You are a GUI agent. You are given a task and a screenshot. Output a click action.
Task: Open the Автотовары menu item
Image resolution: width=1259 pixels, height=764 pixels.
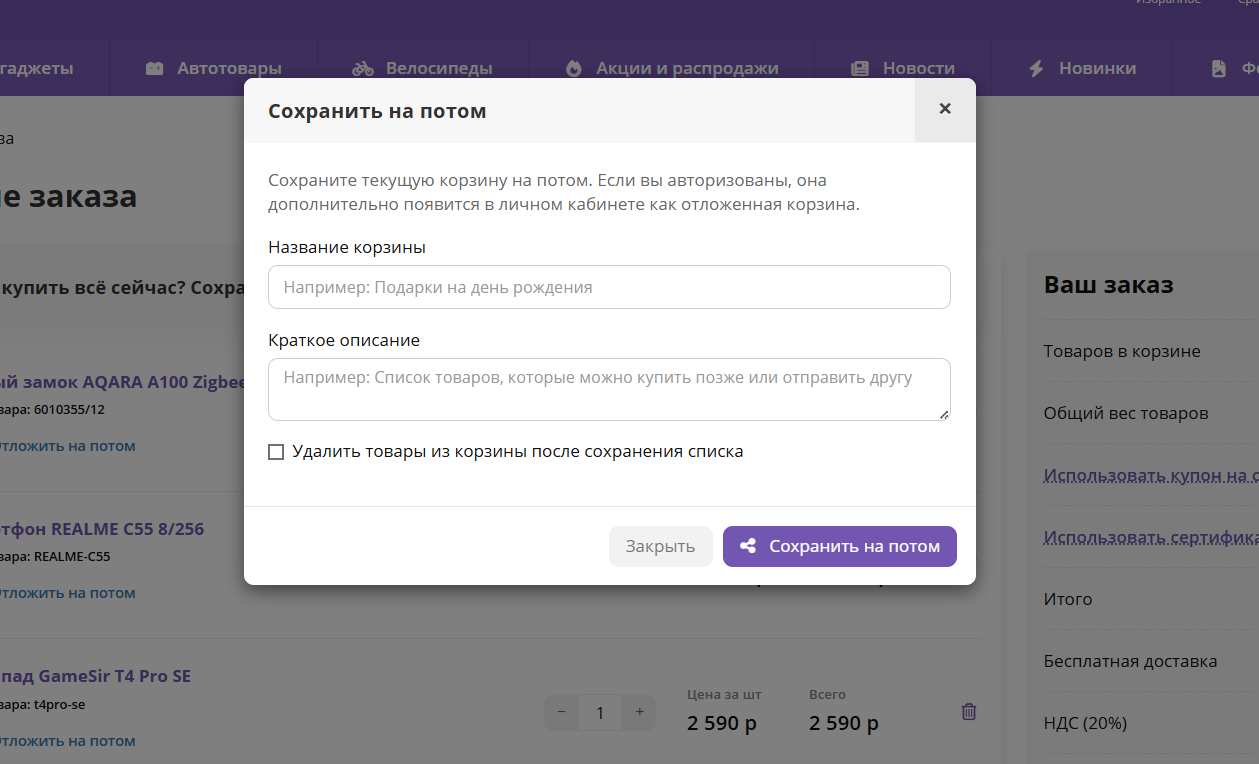[228, 69]
